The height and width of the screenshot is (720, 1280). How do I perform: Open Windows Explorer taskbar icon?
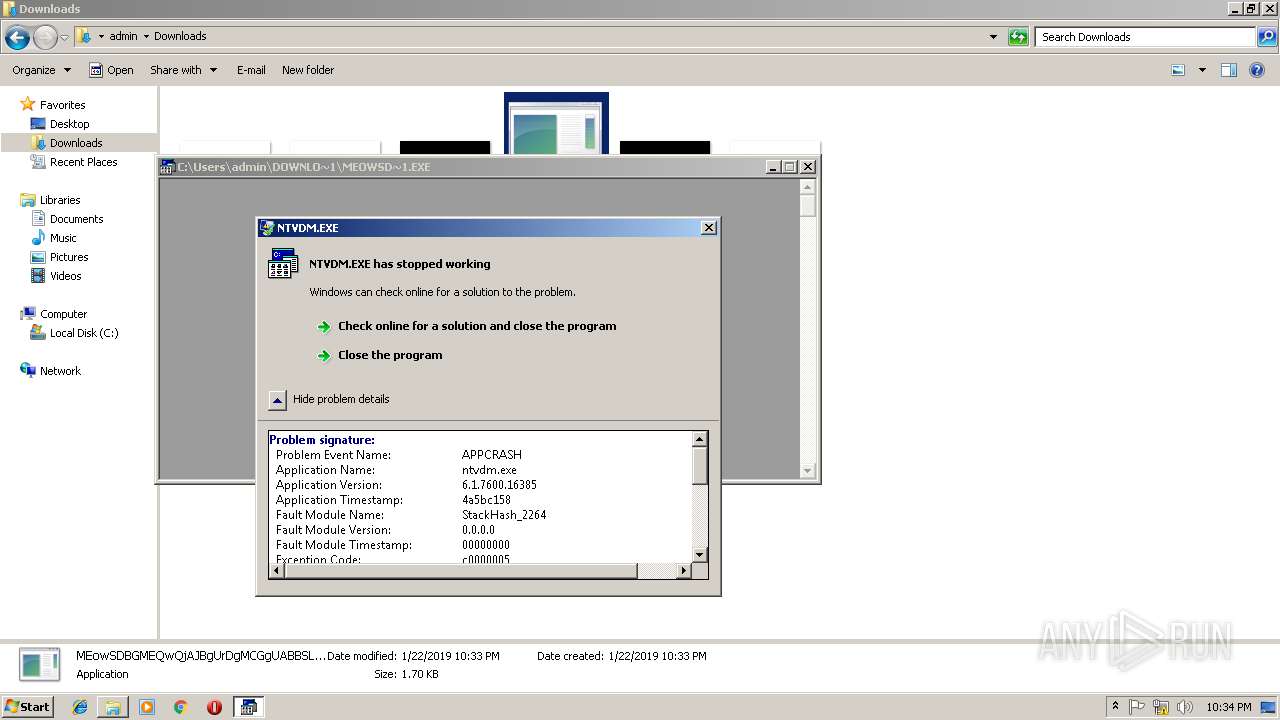113,707
